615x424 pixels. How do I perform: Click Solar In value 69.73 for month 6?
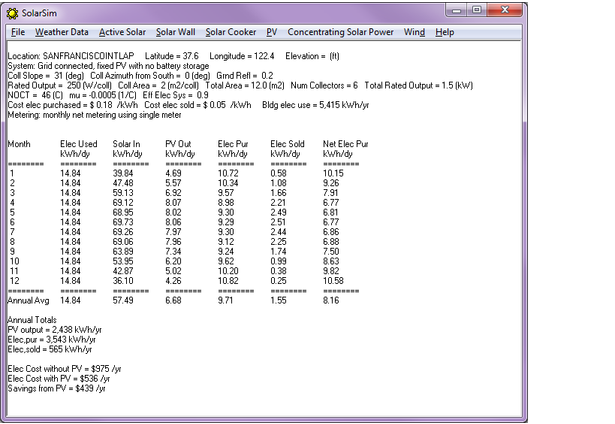[123, 222]
